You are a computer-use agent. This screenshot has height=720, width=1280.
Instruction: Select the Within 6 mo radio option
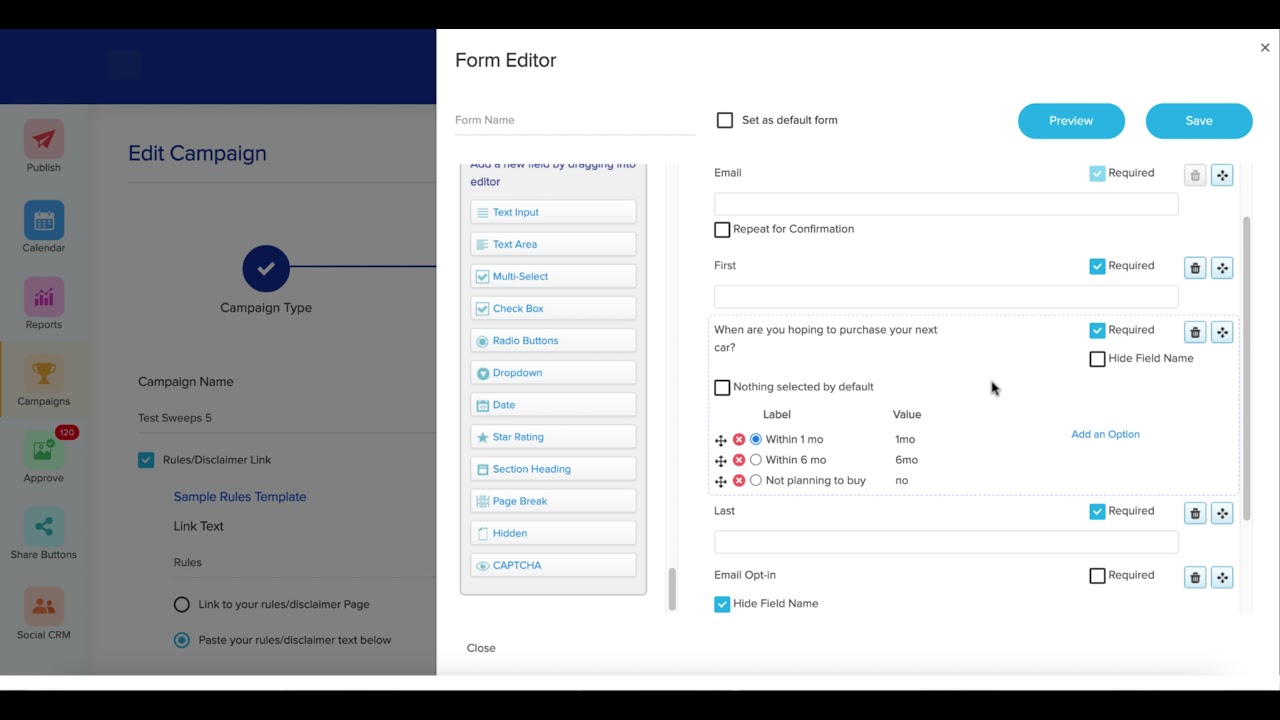[756, 460]
